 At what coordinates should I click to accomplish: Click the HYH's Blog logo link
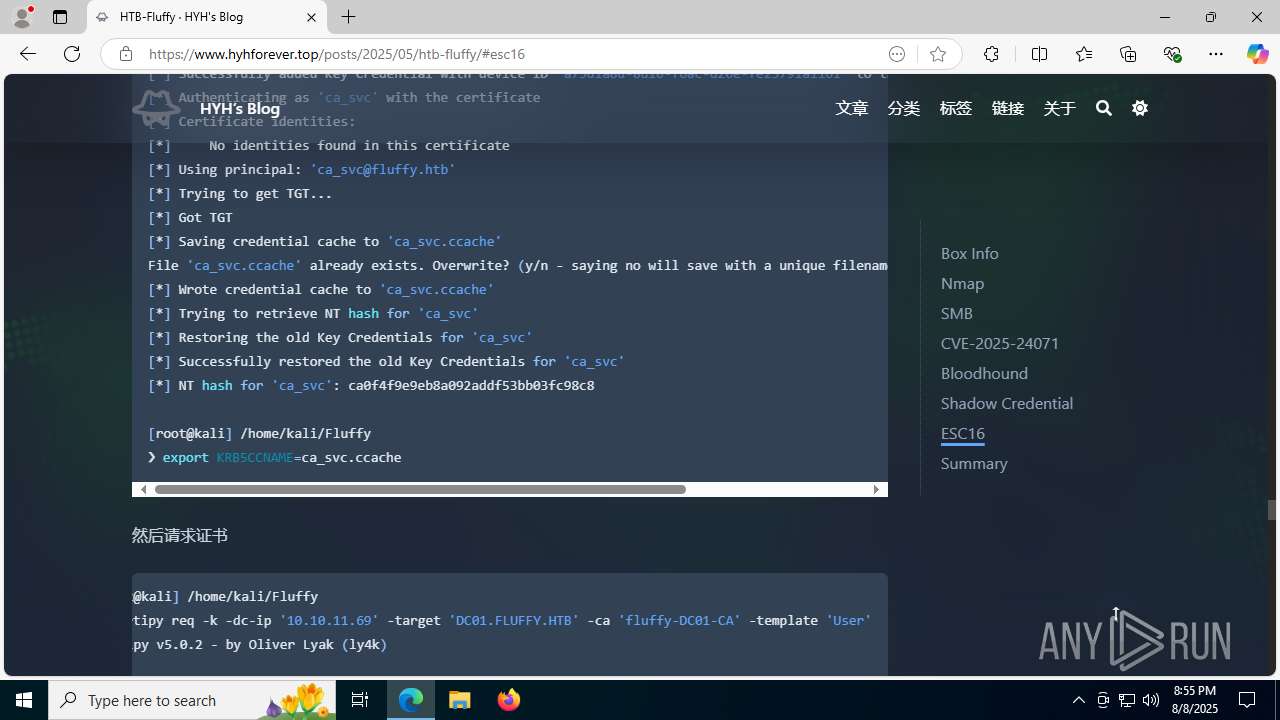click(x=207, y=108)
